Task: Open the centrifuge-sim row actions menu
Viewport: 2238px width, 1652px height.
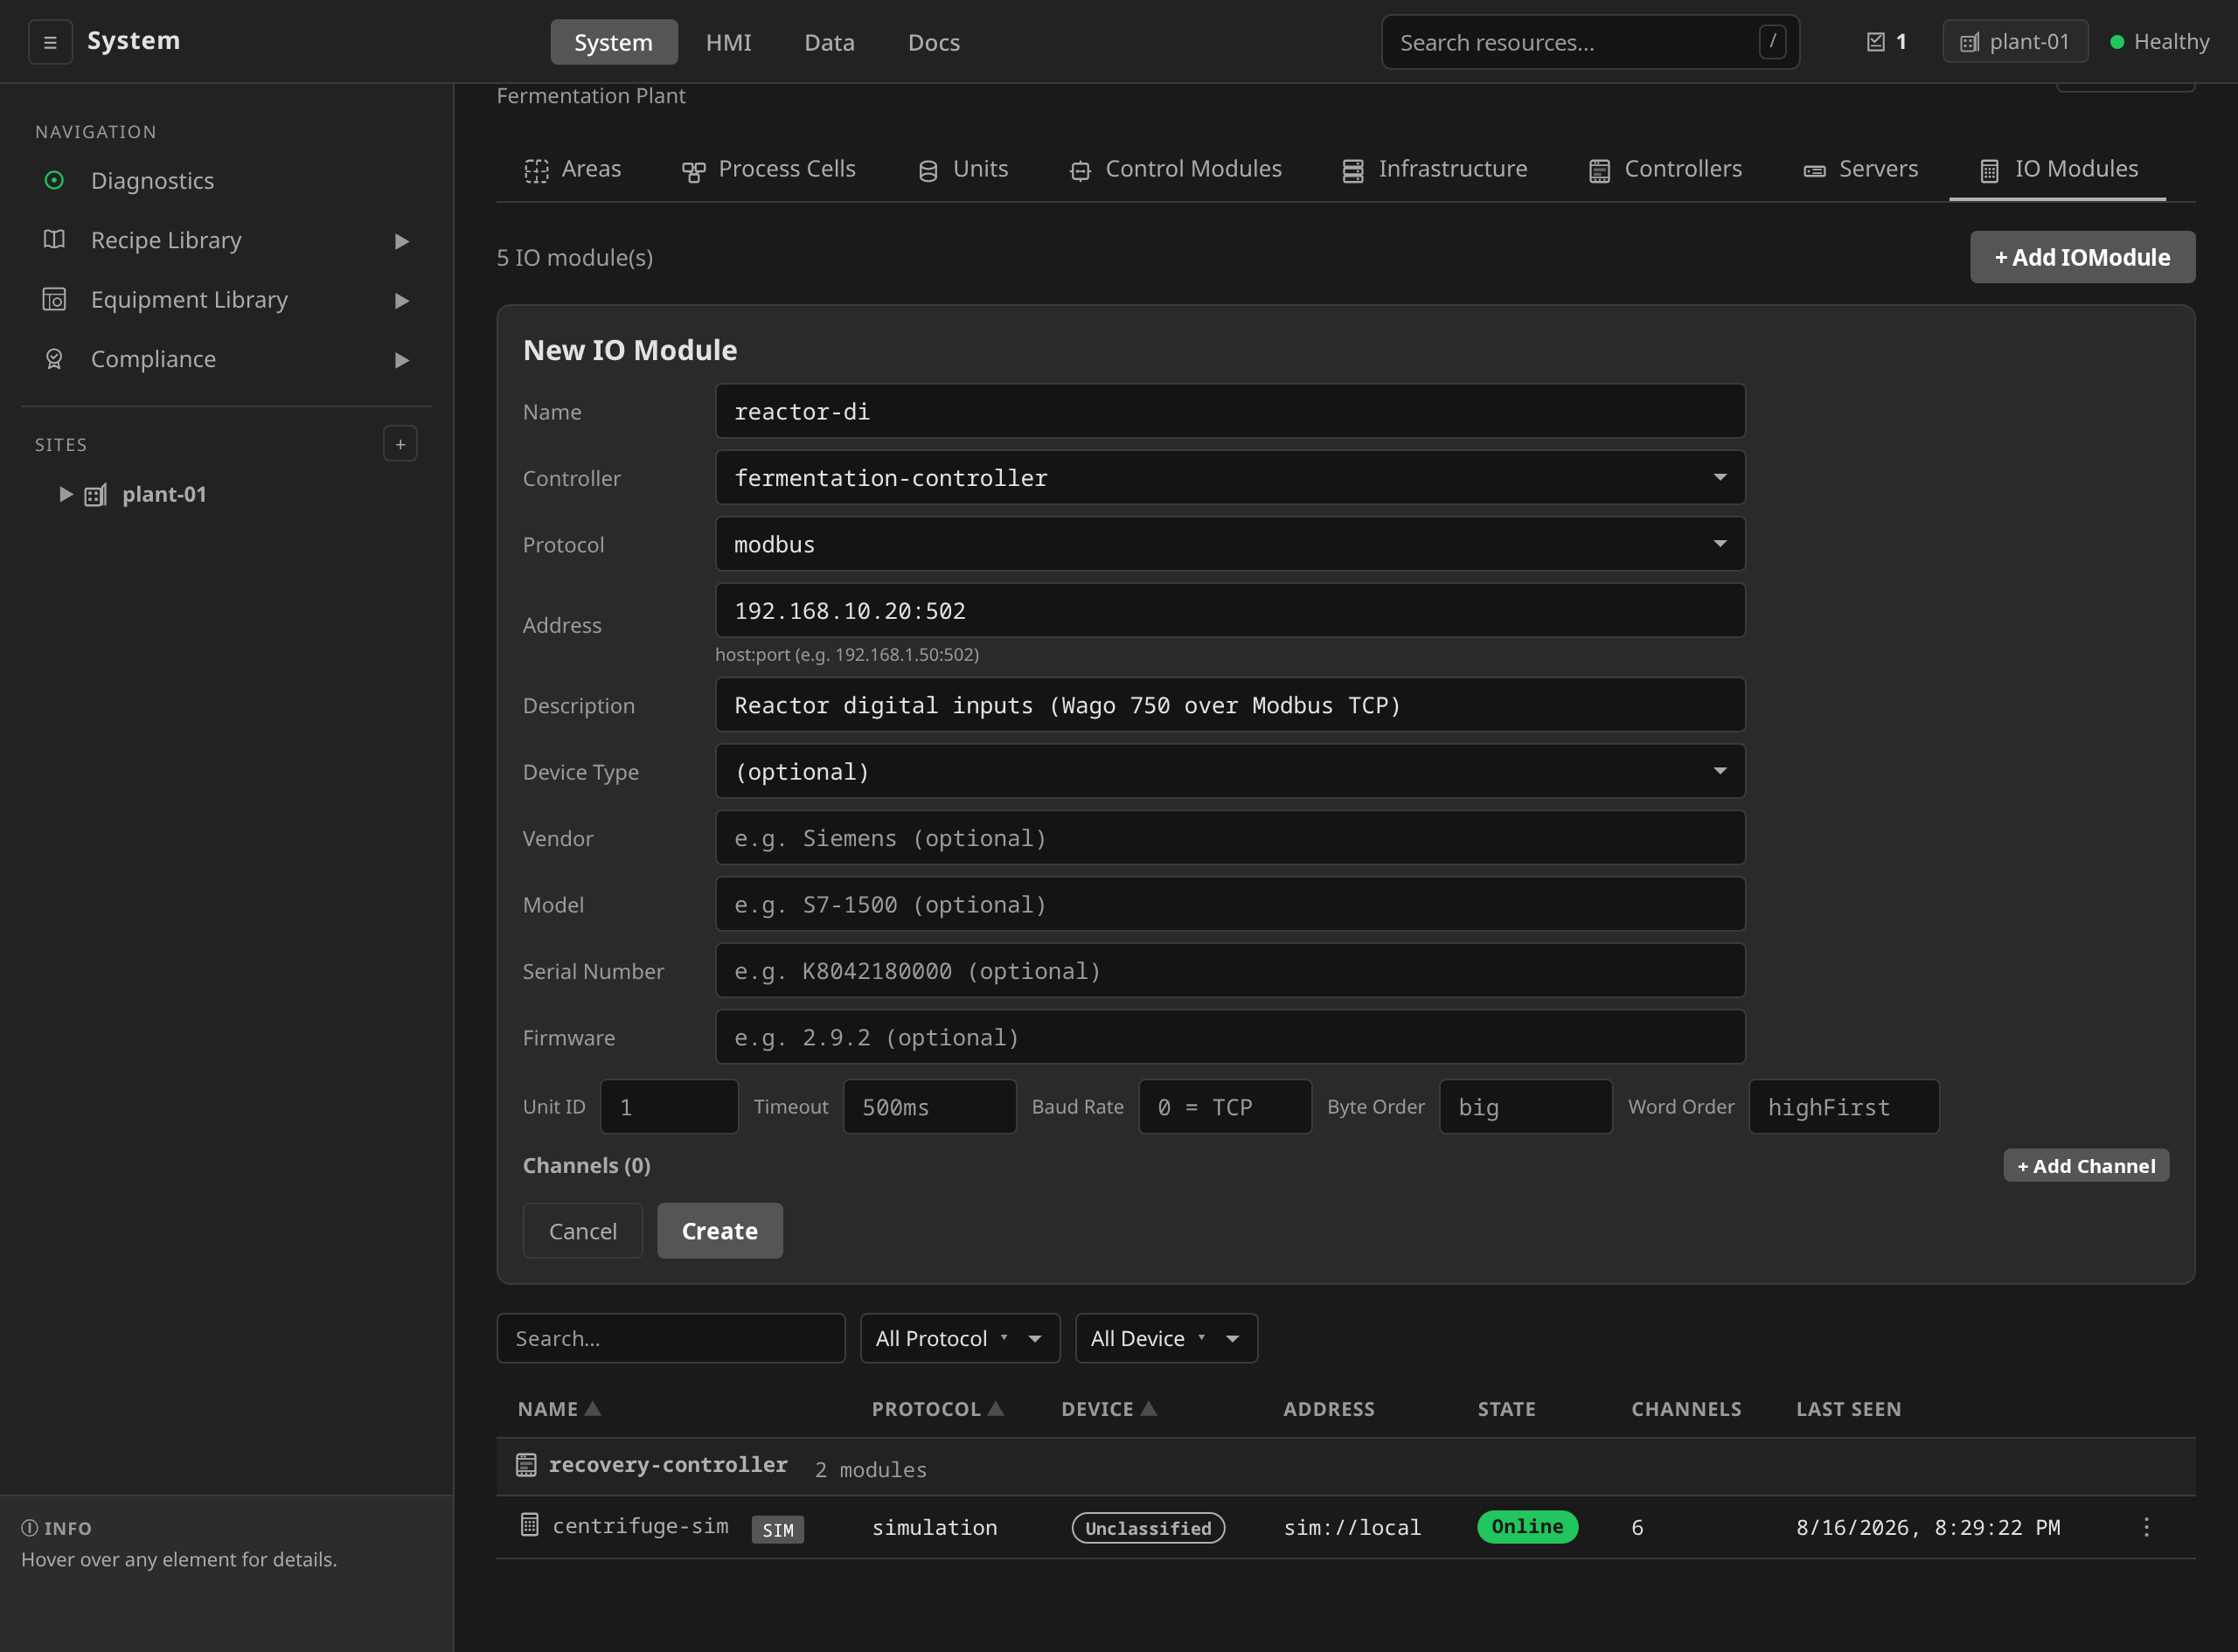Action: pyautogui.click(x=2146, y=1527)
